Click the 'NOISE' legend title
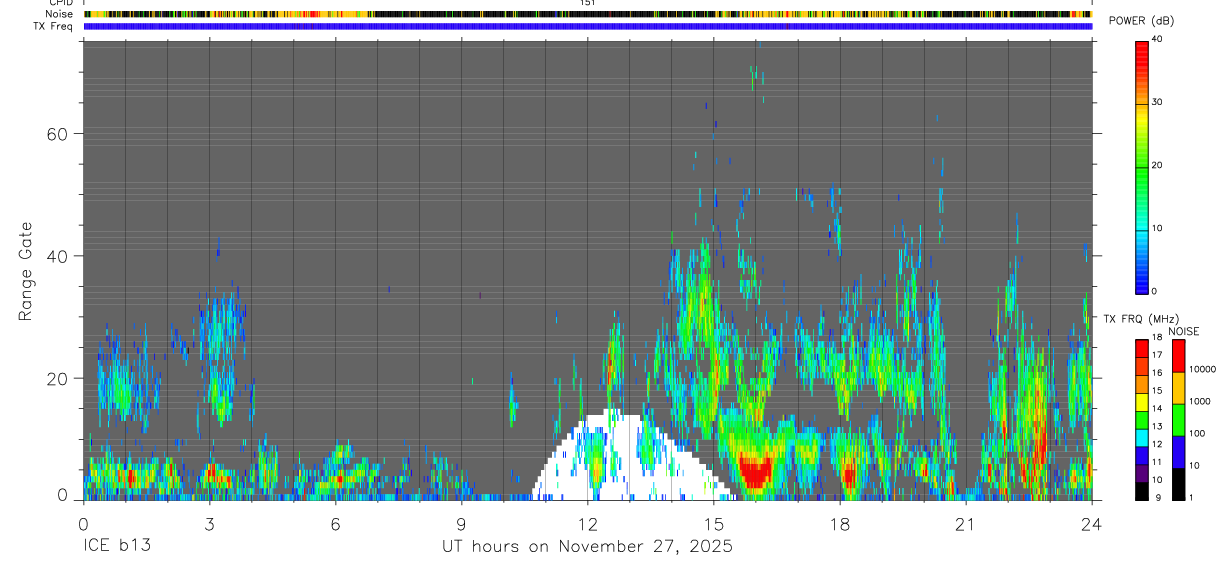 1184,331
